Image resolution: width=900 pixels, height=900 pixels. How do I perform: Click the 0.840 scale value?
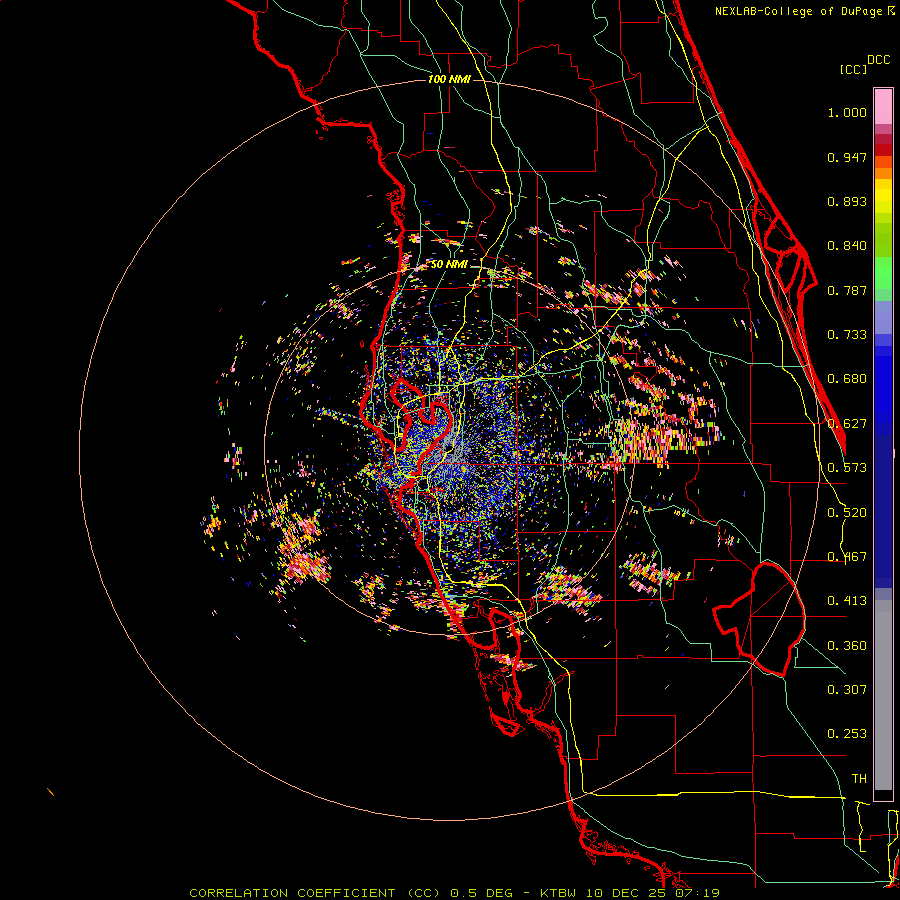pyautogui.click(x=847, y=246)
